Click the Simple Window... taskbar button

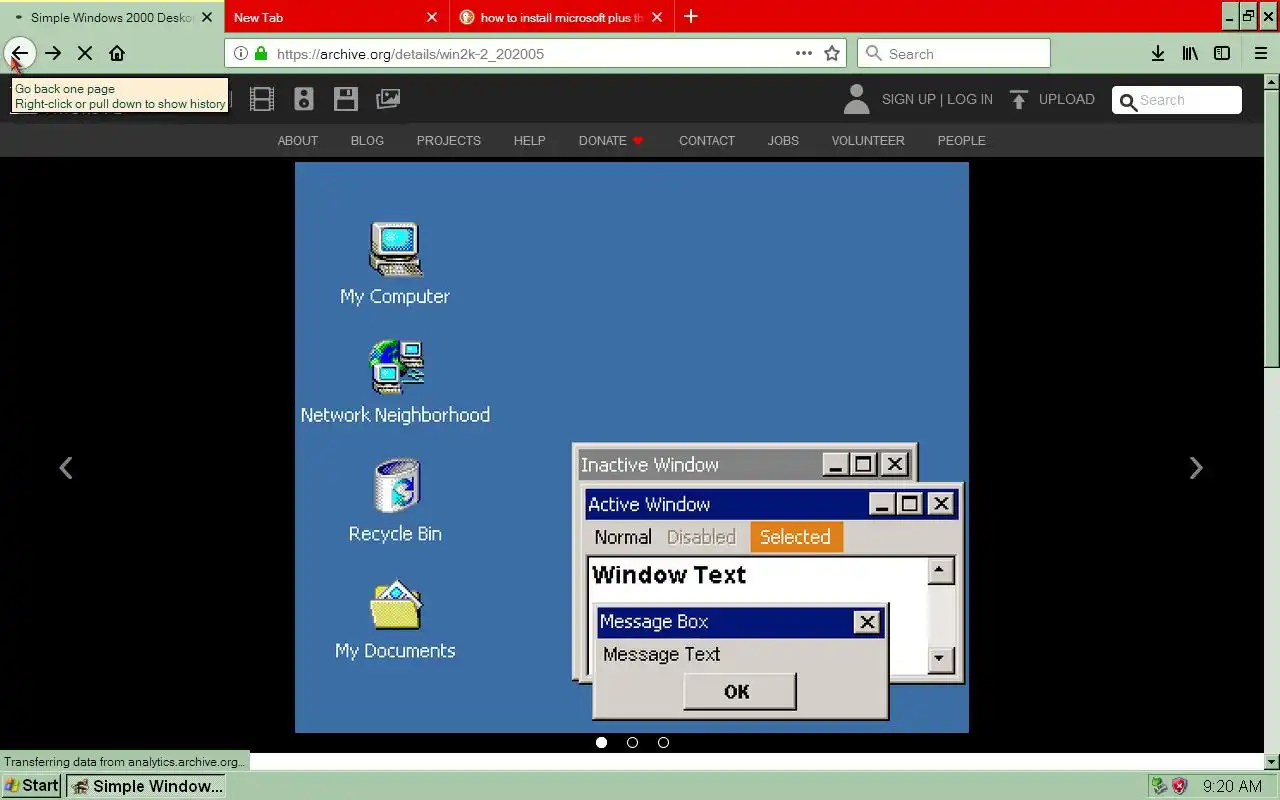(x=146, y=786)
